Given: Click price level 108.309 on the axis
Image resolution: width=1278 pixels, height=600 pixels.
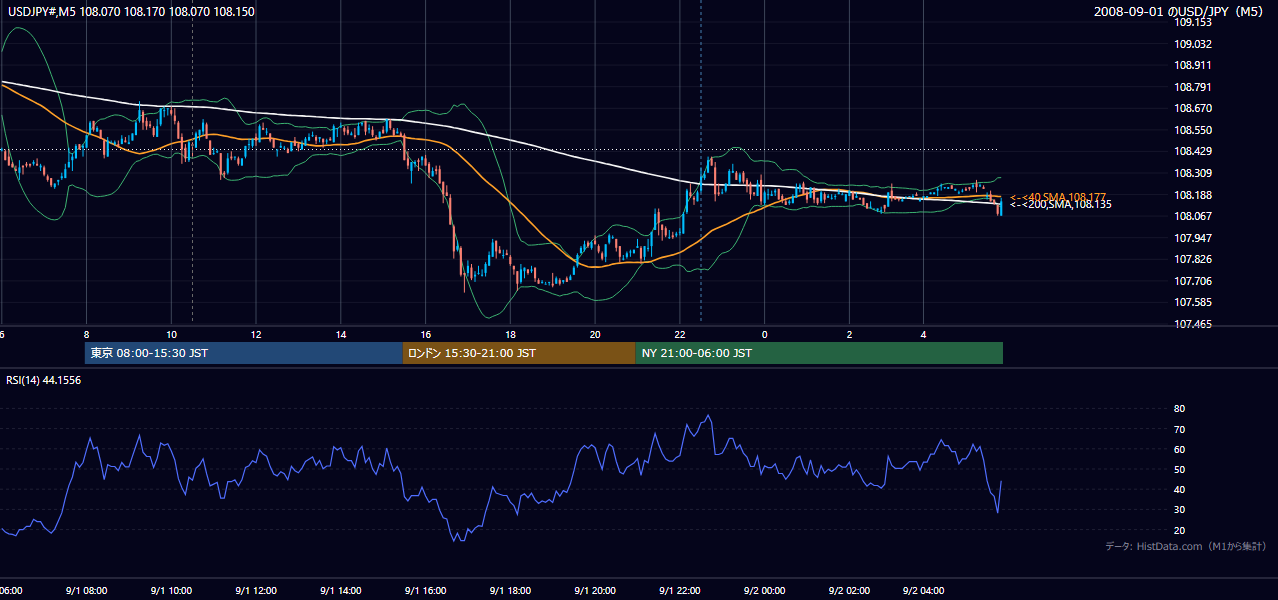Looking at the screenshot, I should (1193, 173).
